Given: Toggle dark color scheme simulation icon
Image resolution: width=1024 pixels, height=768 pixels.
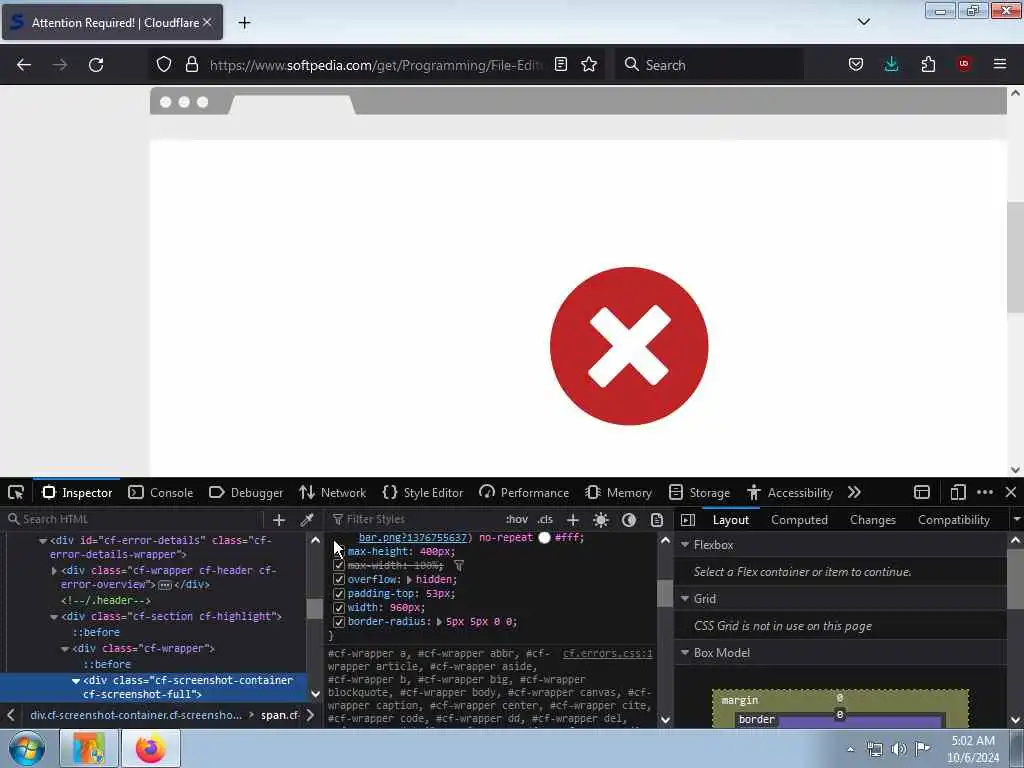Looking at the screenshot, I should click(x=629, y=520).
